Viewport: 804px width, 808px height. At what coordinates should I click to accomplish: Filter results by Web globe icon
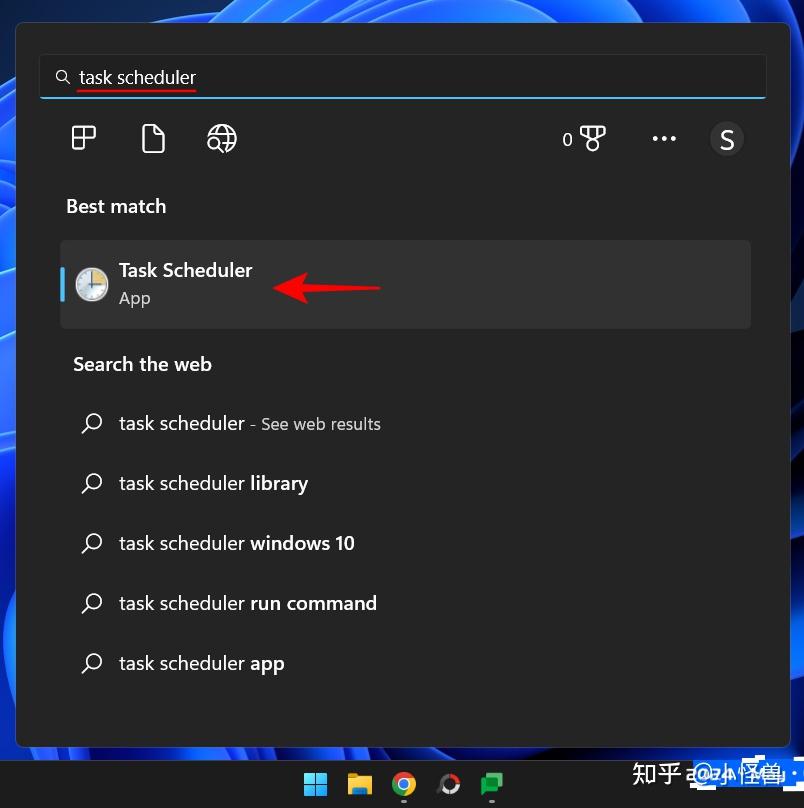tap(222, 138)
